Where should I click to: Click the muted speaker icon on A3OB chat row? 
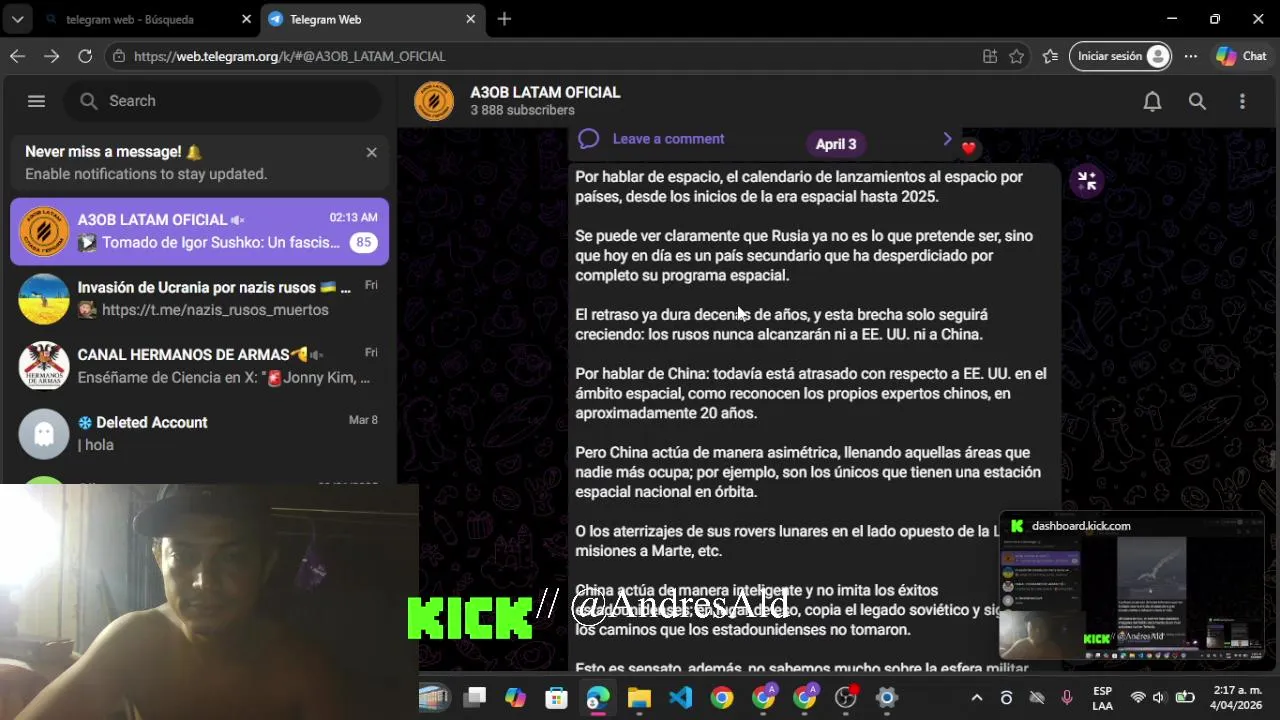click(x=237, y=220)
